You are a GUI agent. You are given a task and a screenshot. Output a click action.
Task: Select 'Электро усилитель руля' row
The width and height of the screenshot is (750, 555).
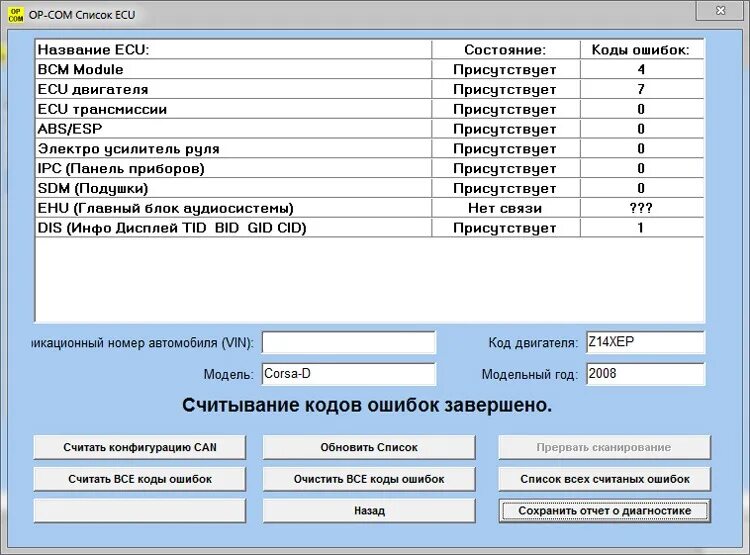pos(369,149)
